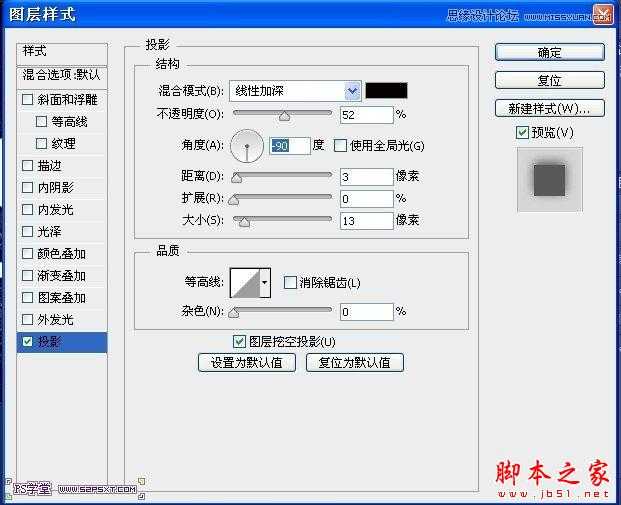
Task: Select the 内阴影 style label
Action: pyautogui.click(x=55, y=187)
